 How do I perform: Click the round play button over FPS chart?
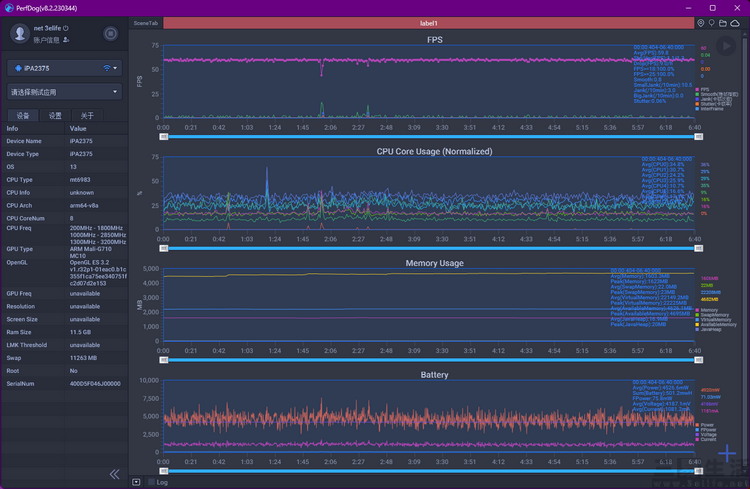(x=726, y=46)
